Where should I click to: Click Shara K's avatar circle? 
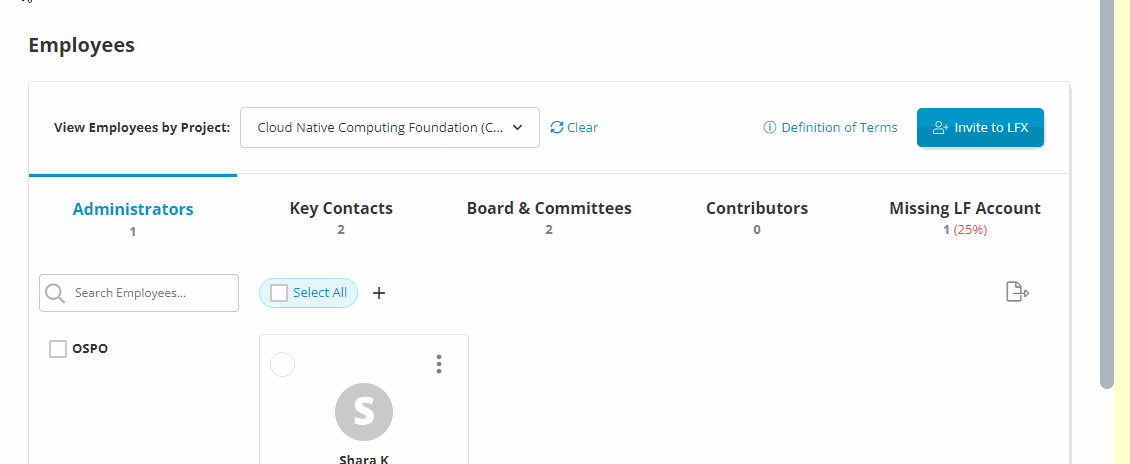click(364, 412)
